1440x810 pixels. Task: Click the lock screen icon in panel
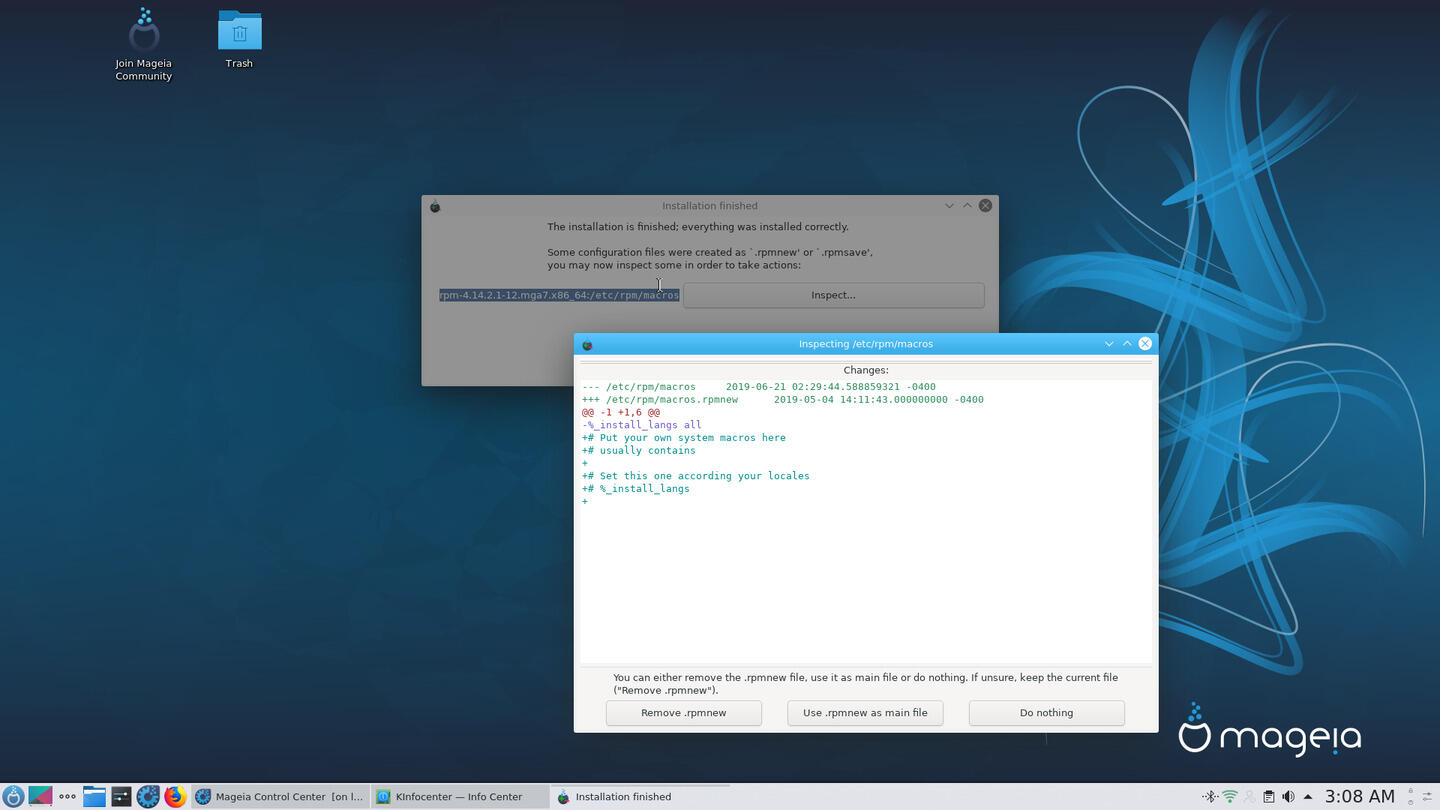pos(1410,791)
